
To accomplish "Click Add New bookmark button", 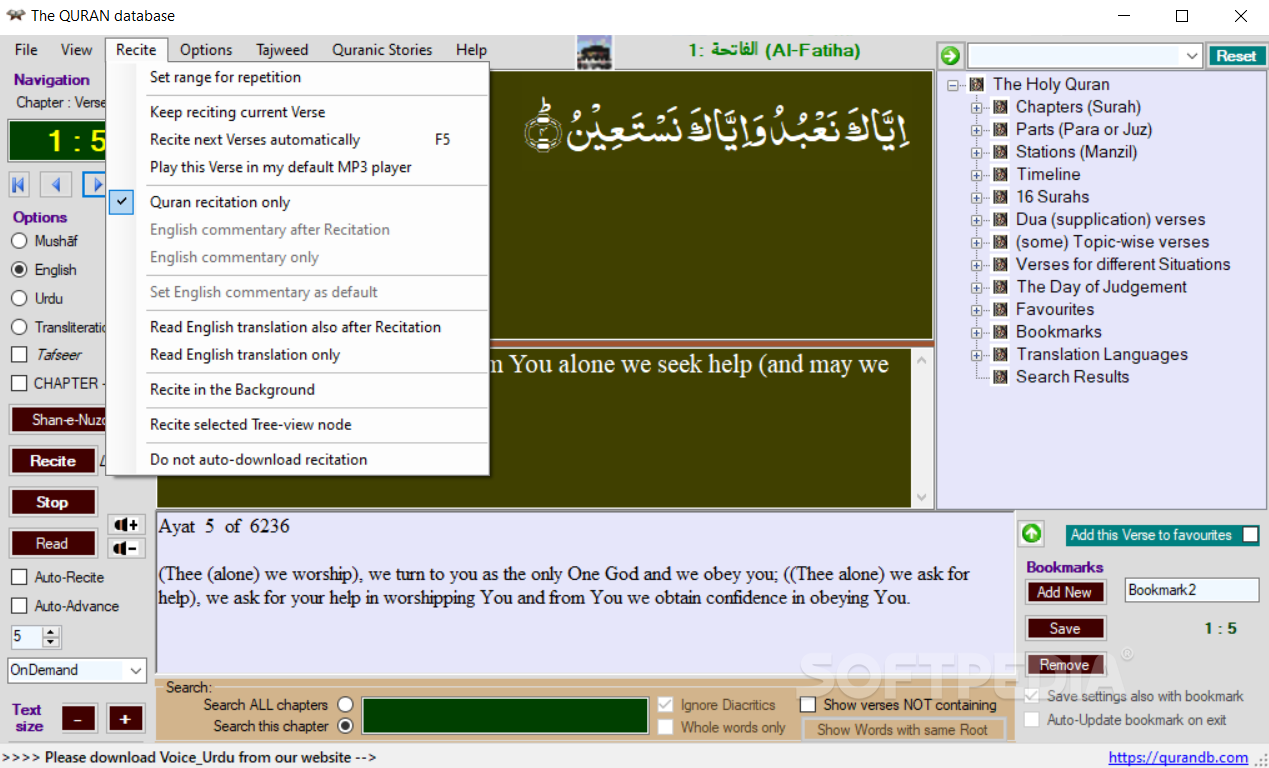I will coord(1065,592).
